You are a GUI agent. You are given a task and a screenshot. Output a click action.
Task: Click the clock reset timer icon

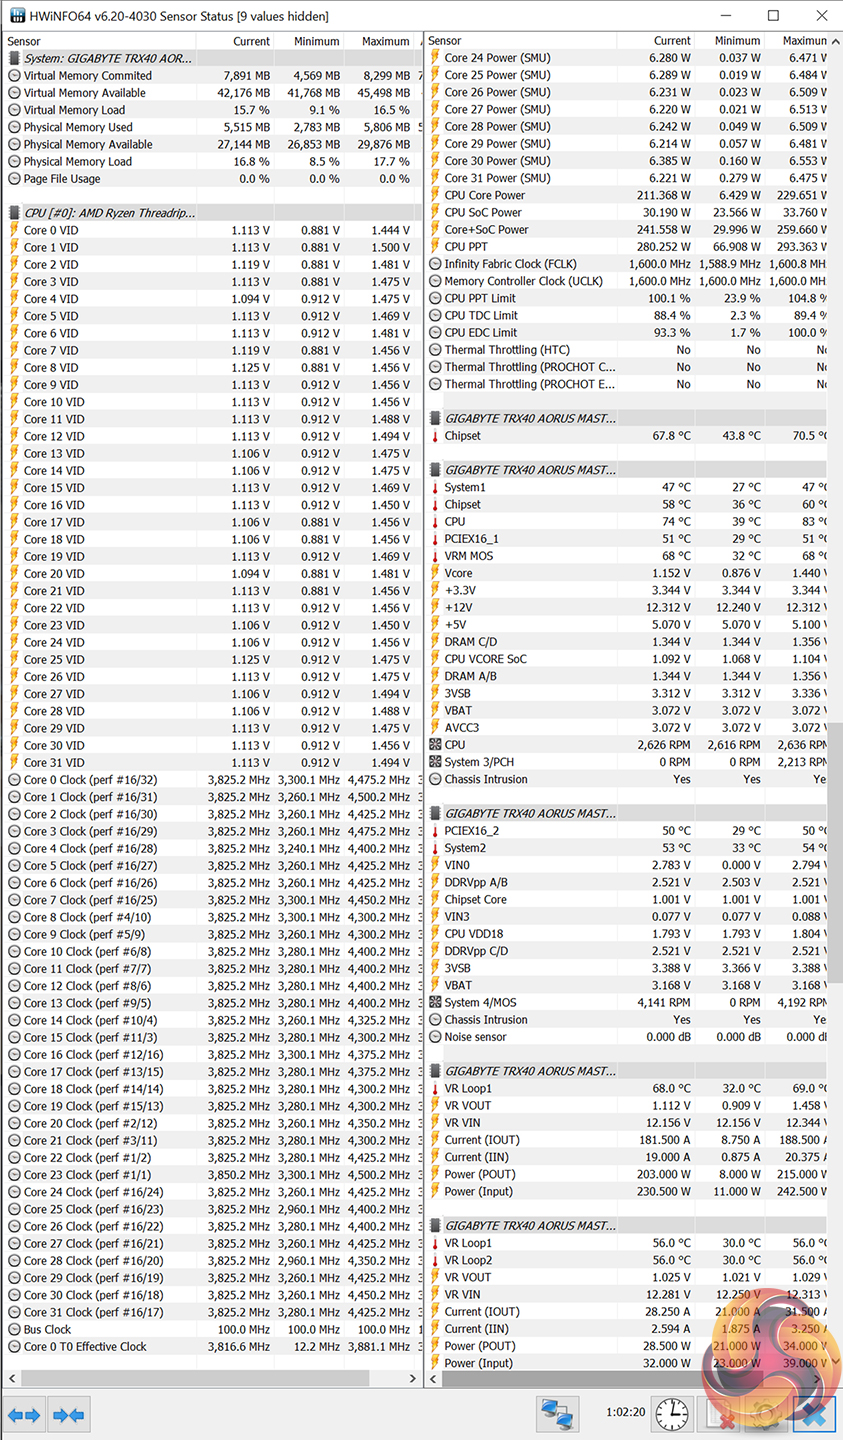[672, 1414]
